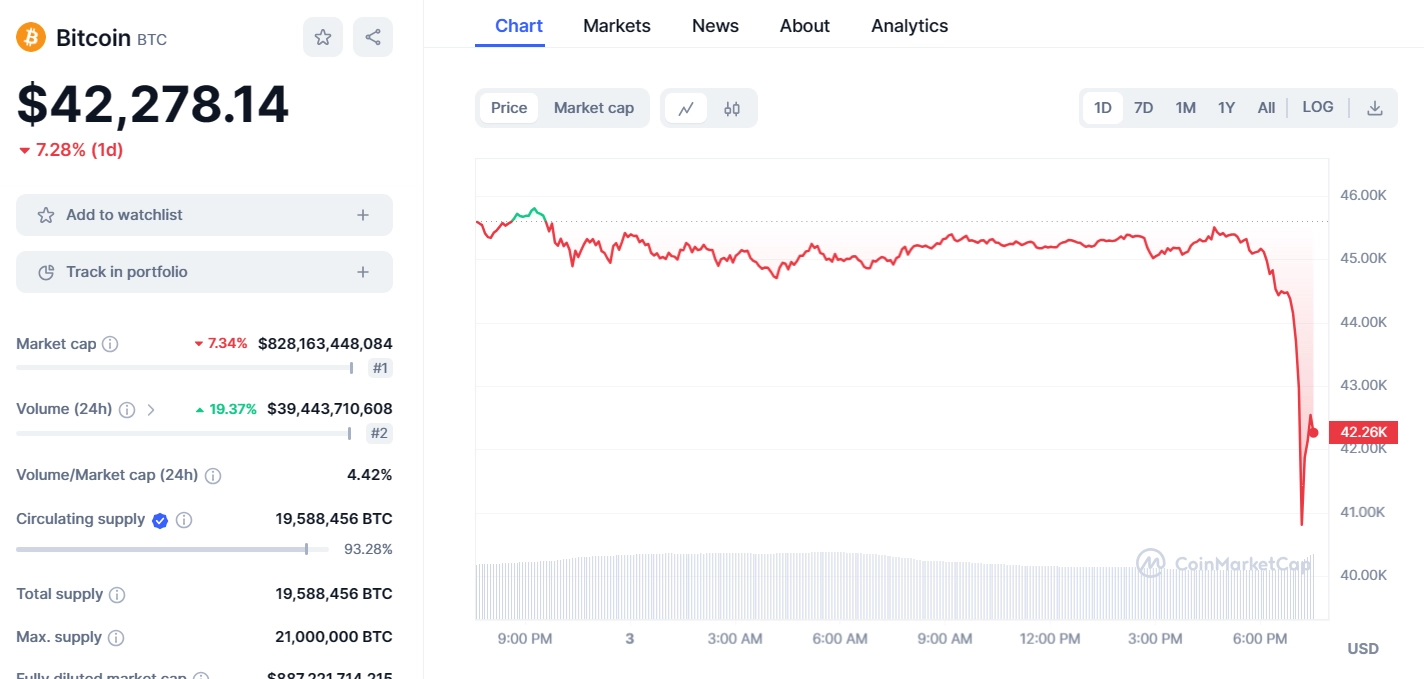Switch to line chart view icon
This screenshot has width=1424, height=679.
(x=686, y=108)
